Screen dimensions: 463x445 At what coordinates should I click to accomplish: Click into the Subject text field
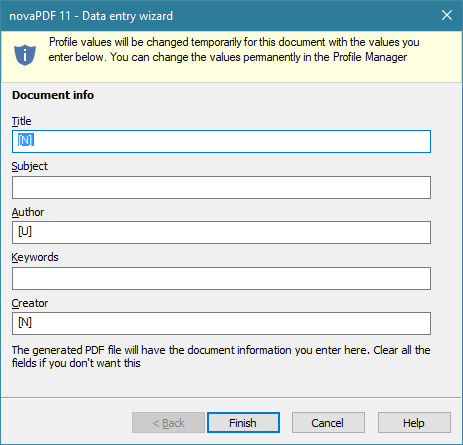221,188
